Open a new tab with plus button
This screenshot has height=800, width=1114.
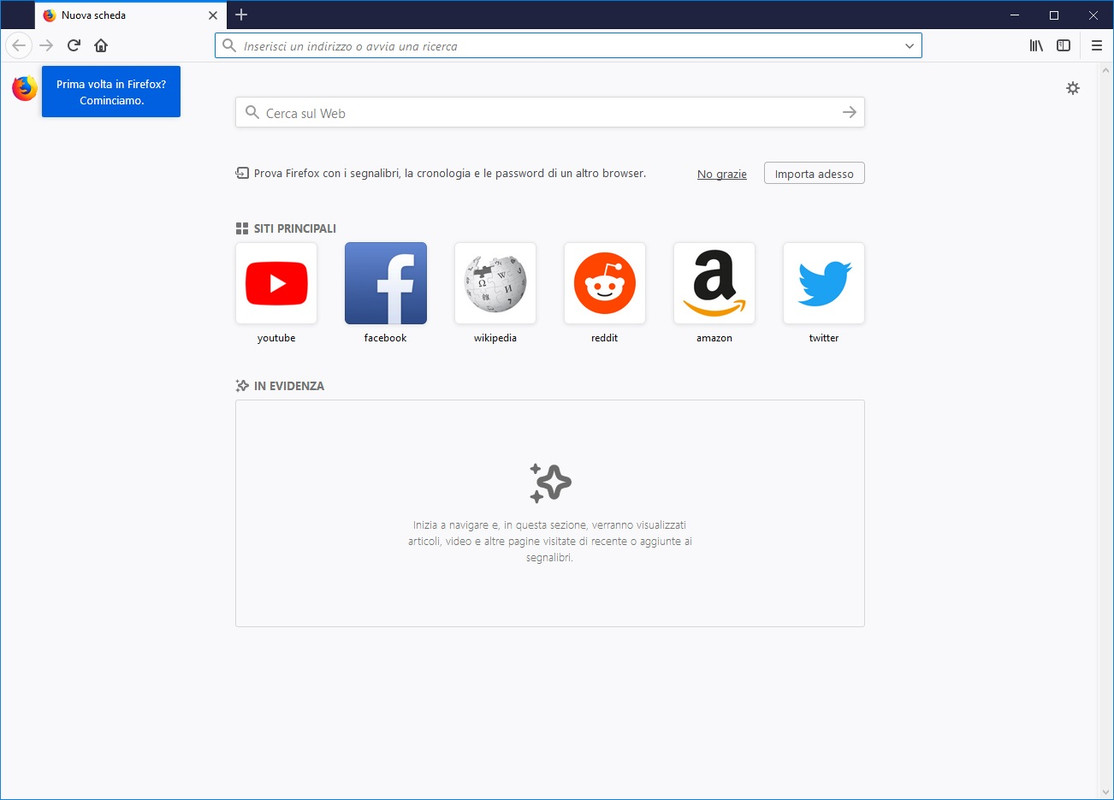pyautogui.click(x=242, y=15)
